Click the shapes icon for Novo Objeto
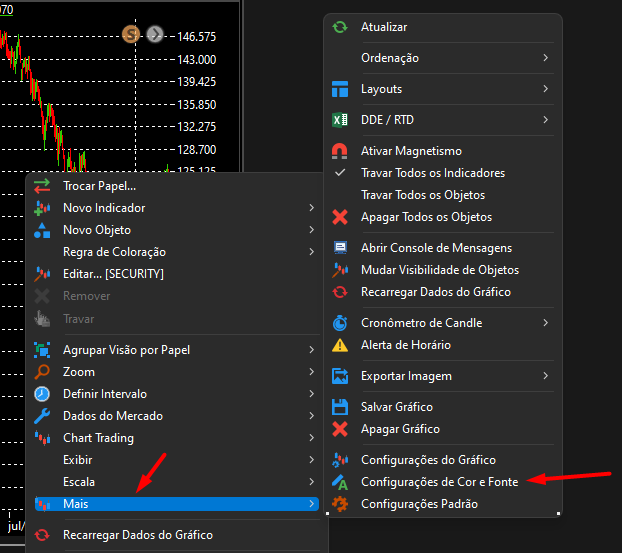 pyautogui.click(x=42, y=230)
